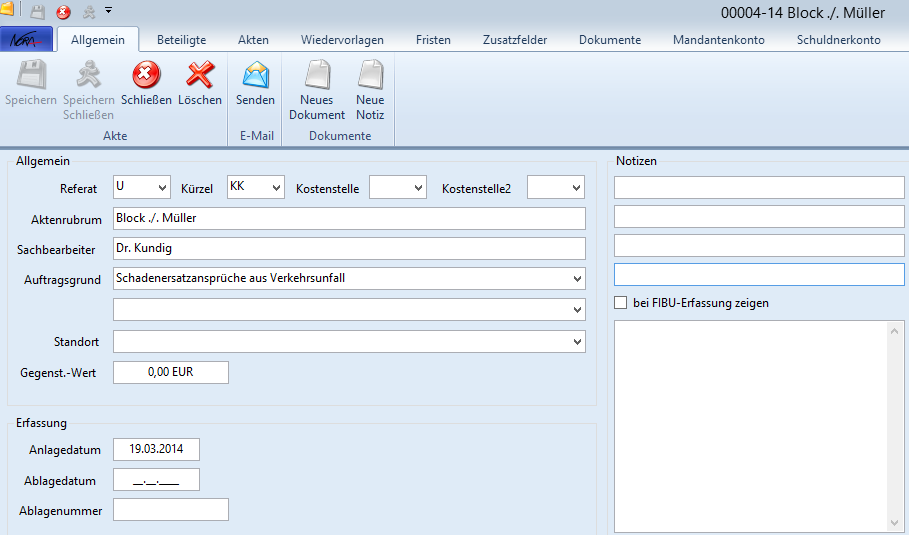Switch to the Beteiligte tab

click(181, 40)
